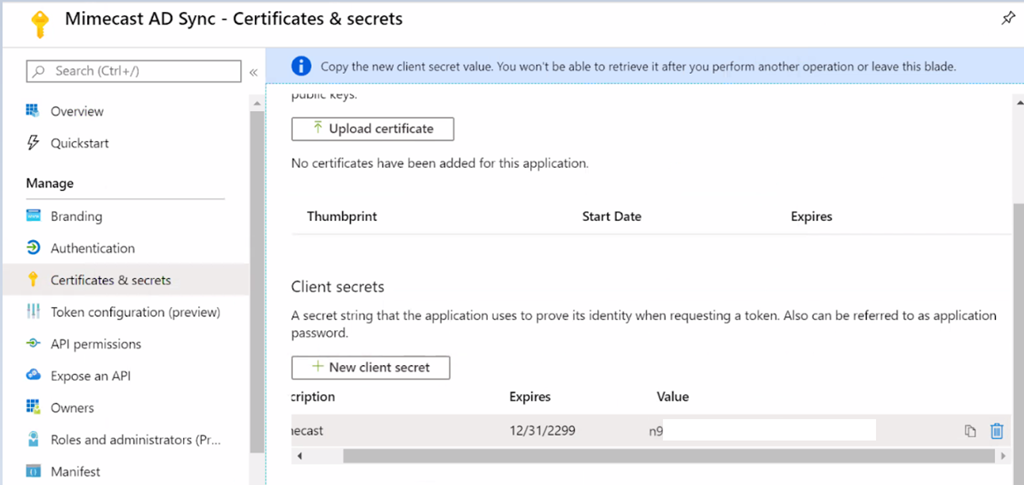This screenshot has width=1024, height=485.
Task: Click the horizontal scrollbar left arrow
Action: (x=300, y=456)
